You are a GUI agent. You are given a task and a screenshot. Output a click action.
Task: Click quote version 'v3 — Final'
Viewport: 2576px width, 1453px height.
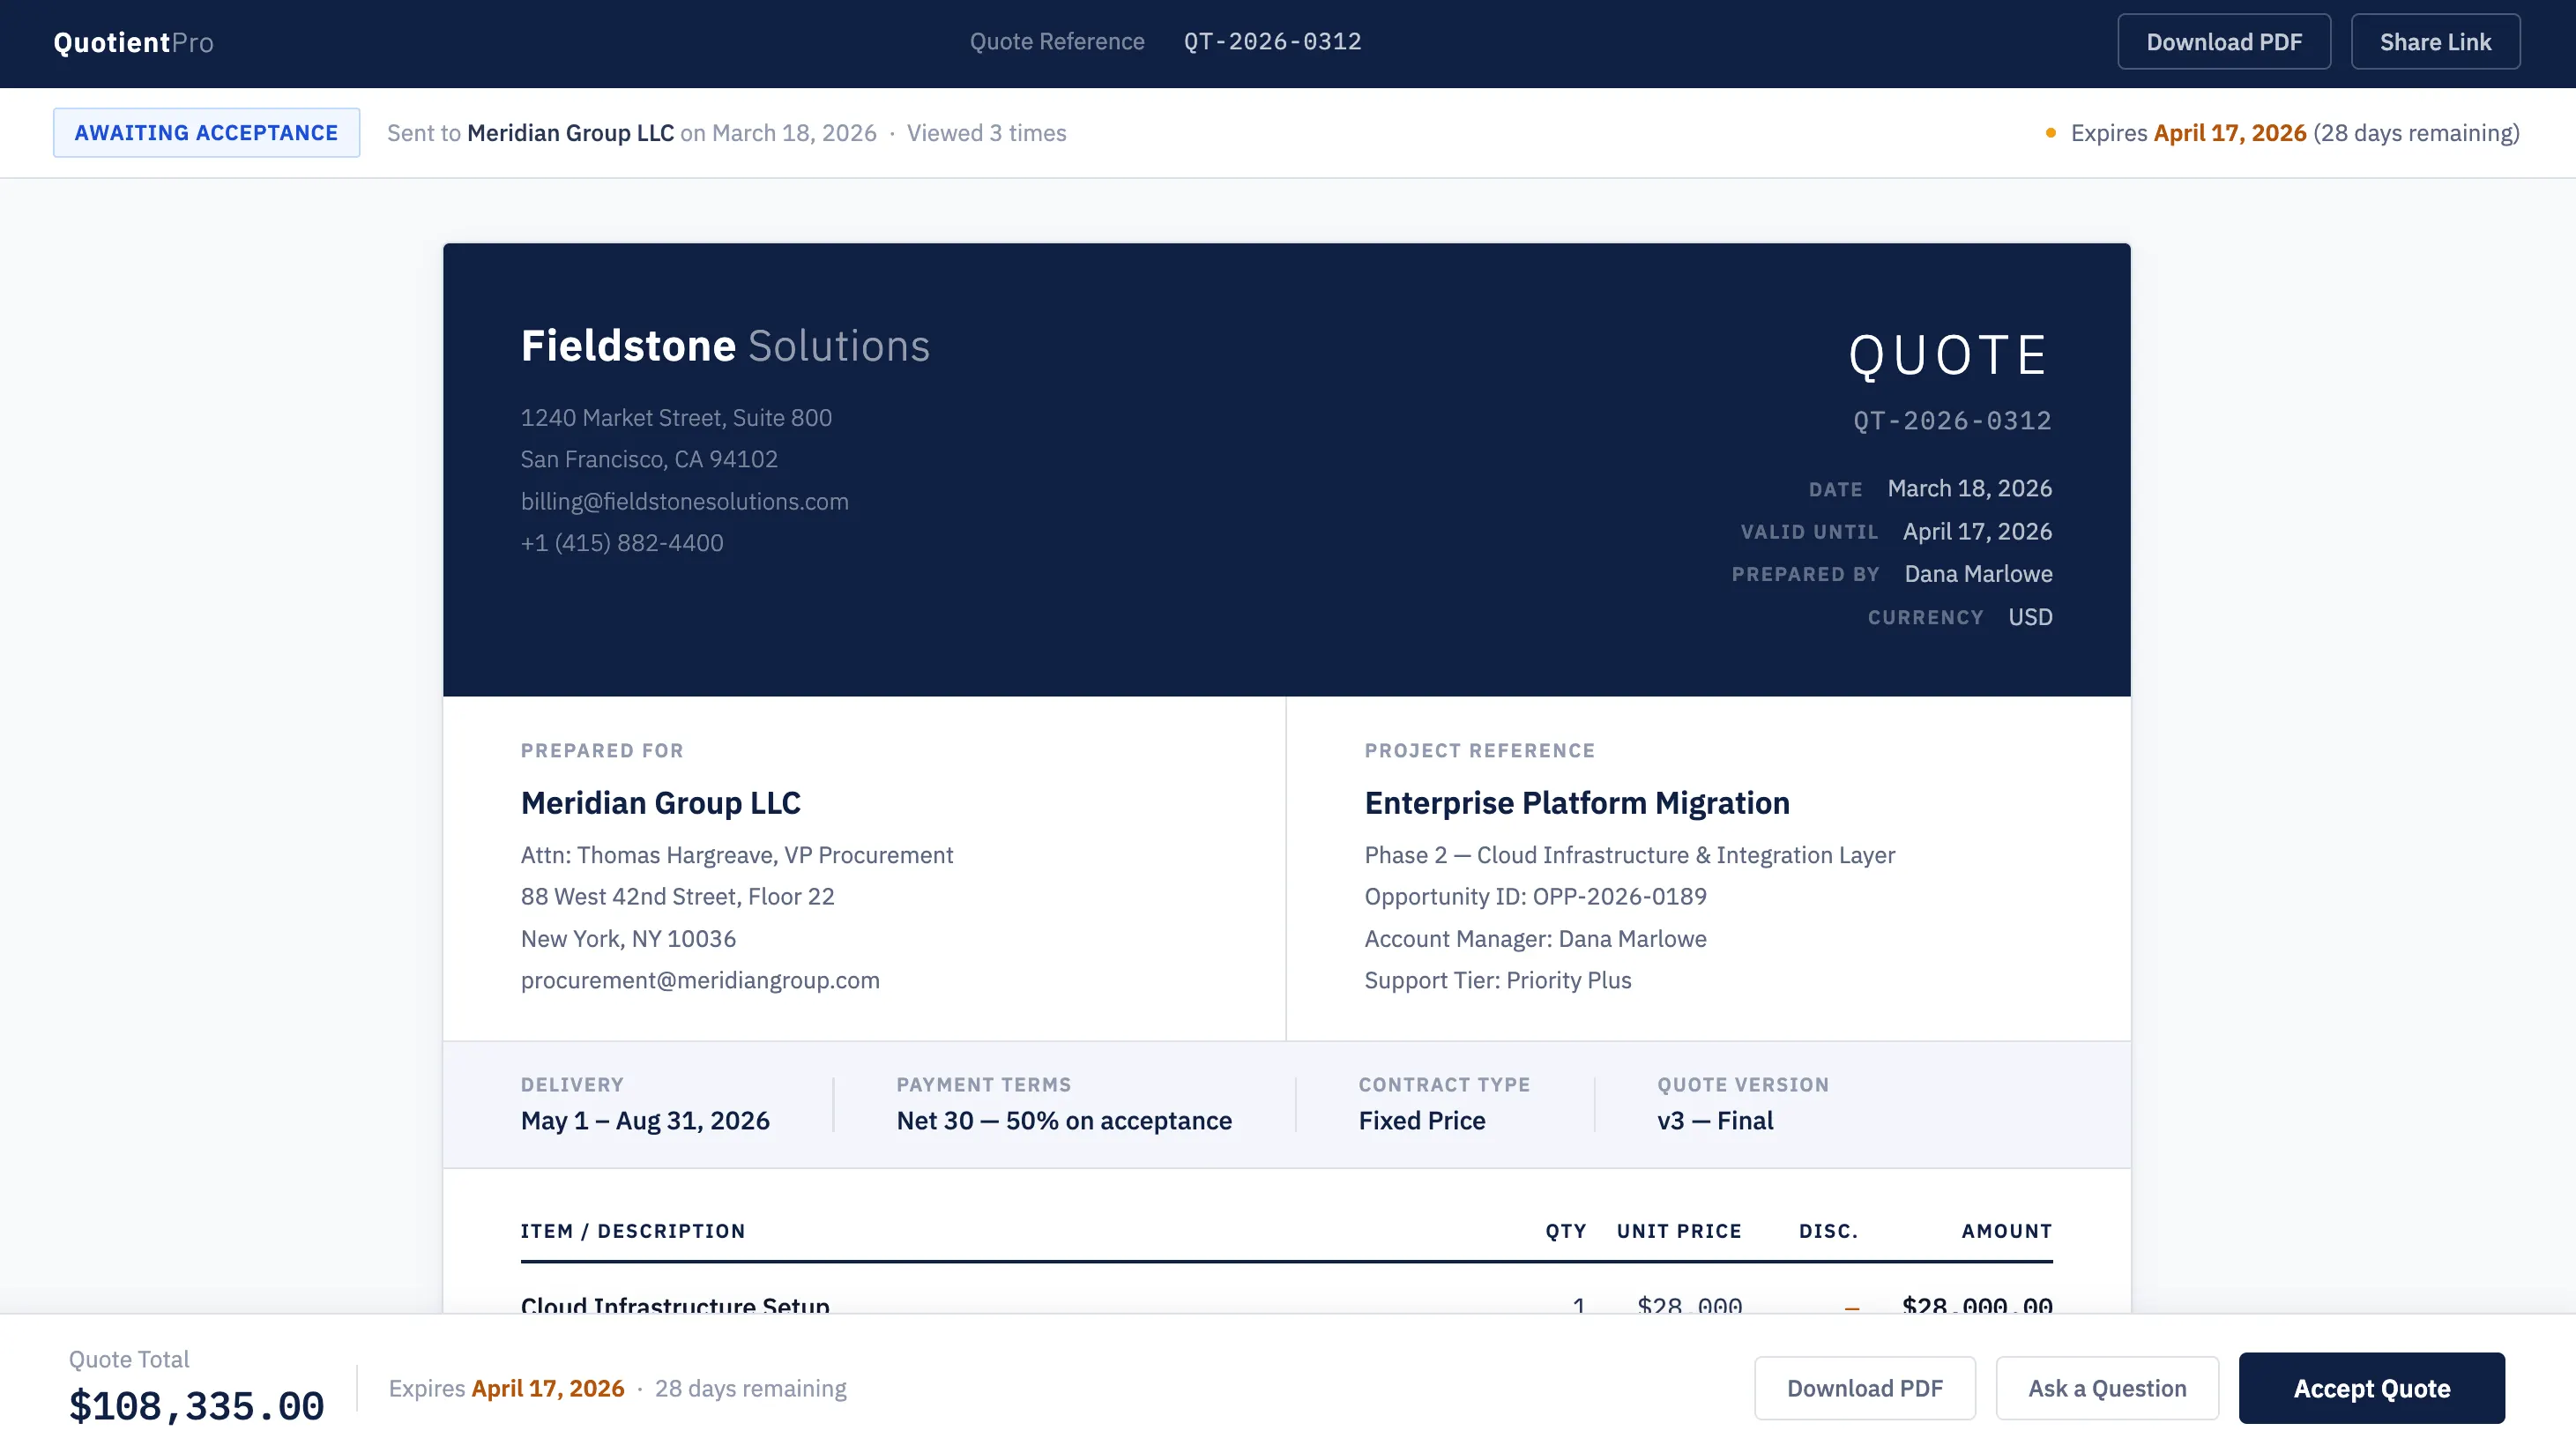1715,1121
